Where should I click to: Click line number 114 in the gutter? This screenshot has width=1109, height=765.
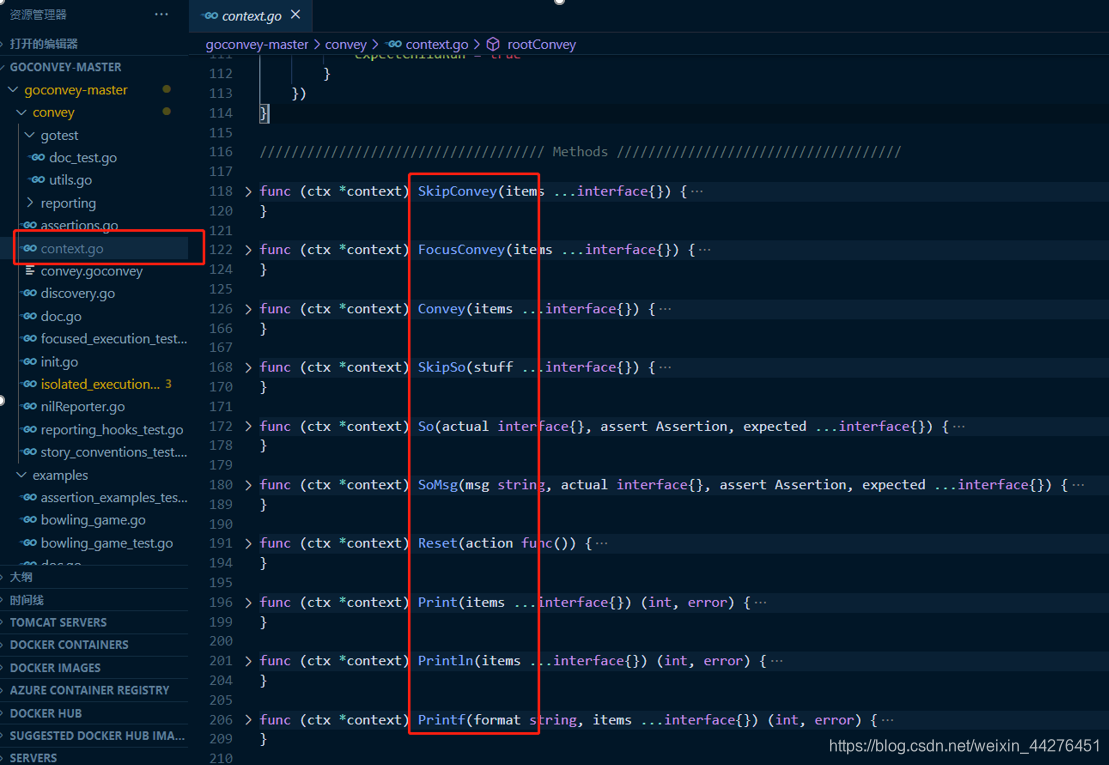[221, 112]
